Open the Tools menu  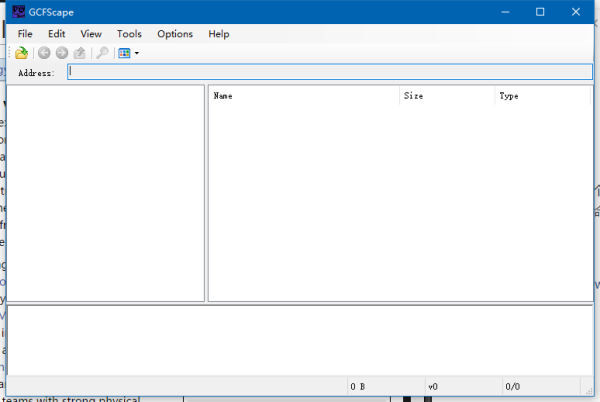pos(129,34)
